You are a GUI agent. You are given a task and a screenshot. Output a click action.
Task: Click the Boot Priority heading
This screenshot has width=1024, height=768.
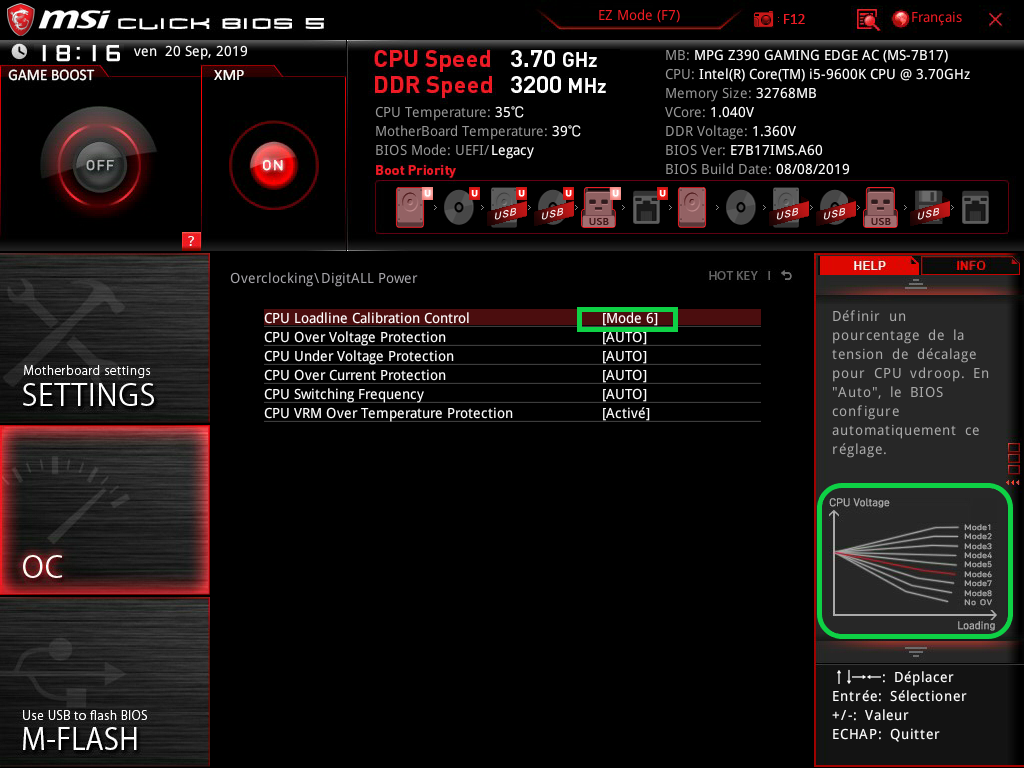415,170
